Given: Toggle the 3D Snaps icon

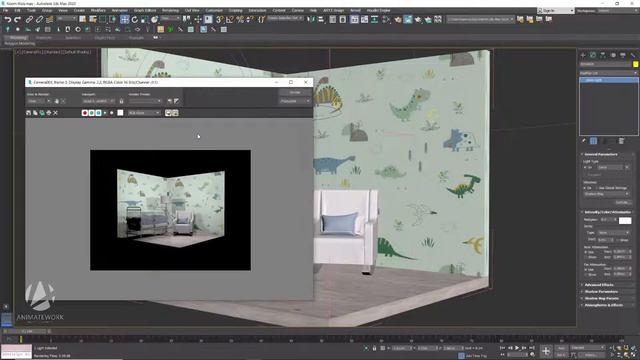Looking at the screenshot, I should click(x=220, y=19).
